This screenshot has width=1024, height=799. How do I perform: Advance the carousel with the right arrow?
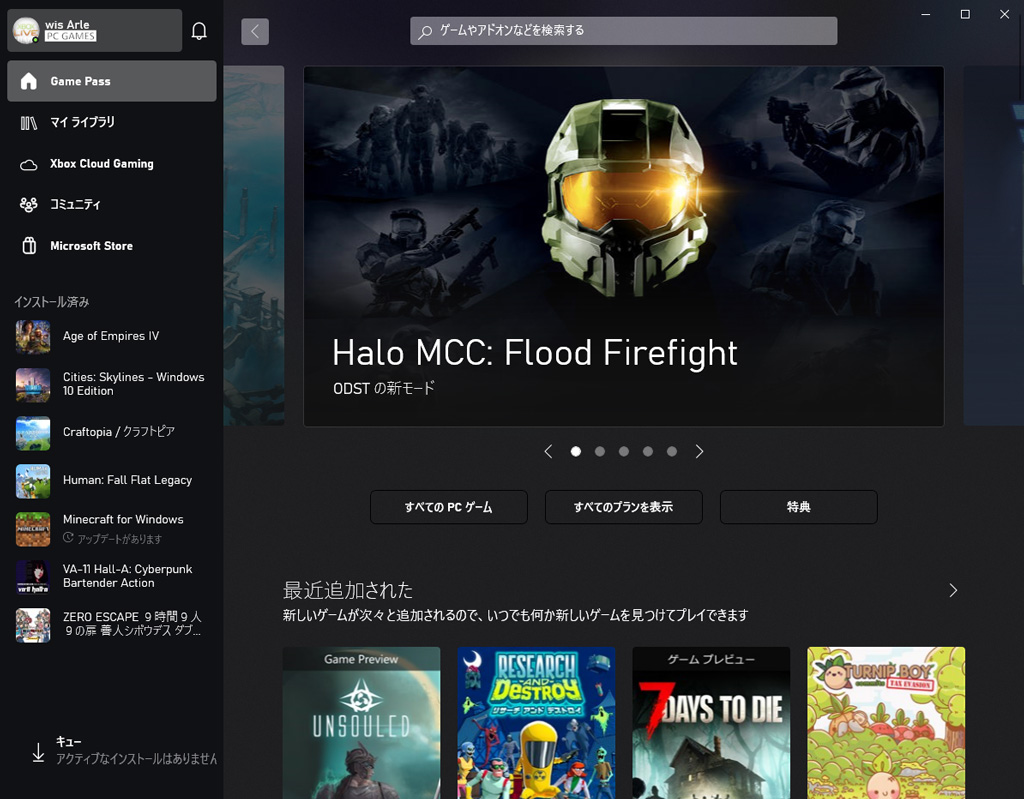(699, 451)
